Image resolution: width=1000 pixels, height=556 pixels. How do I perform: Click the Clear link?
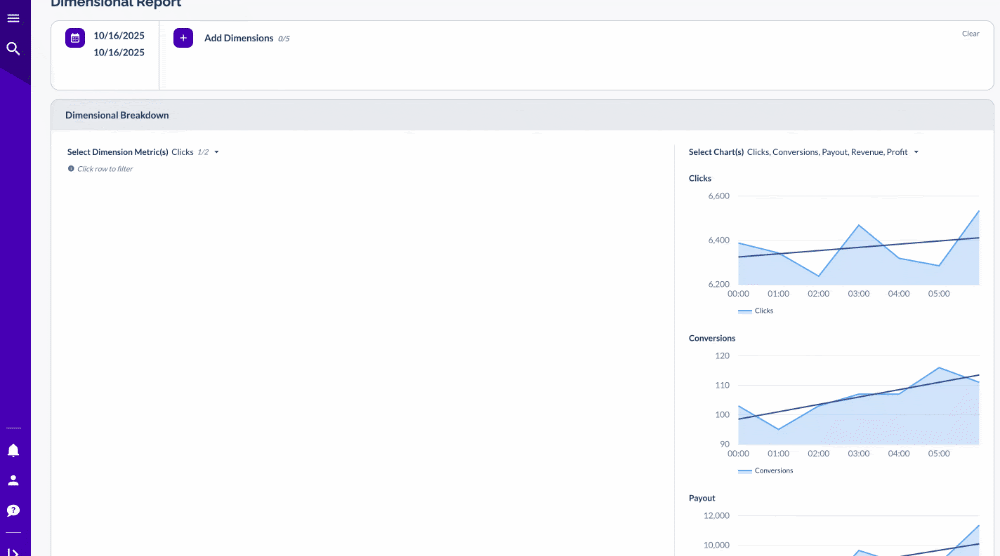coord(970,34)
